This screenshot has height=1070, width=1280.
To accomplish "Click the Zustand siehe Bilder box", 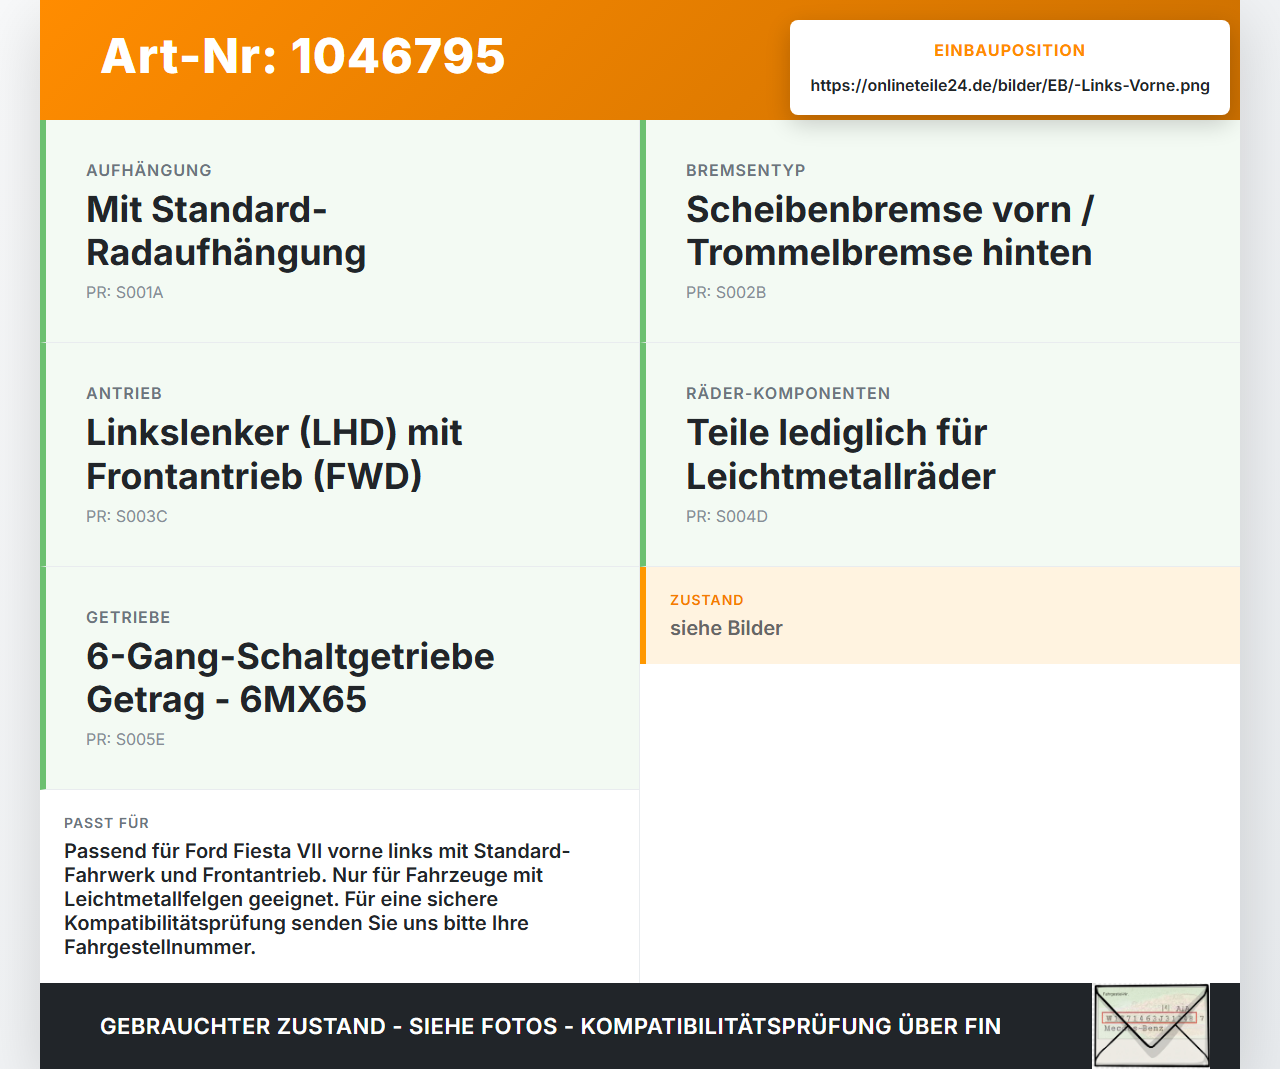I will [940, 615].
